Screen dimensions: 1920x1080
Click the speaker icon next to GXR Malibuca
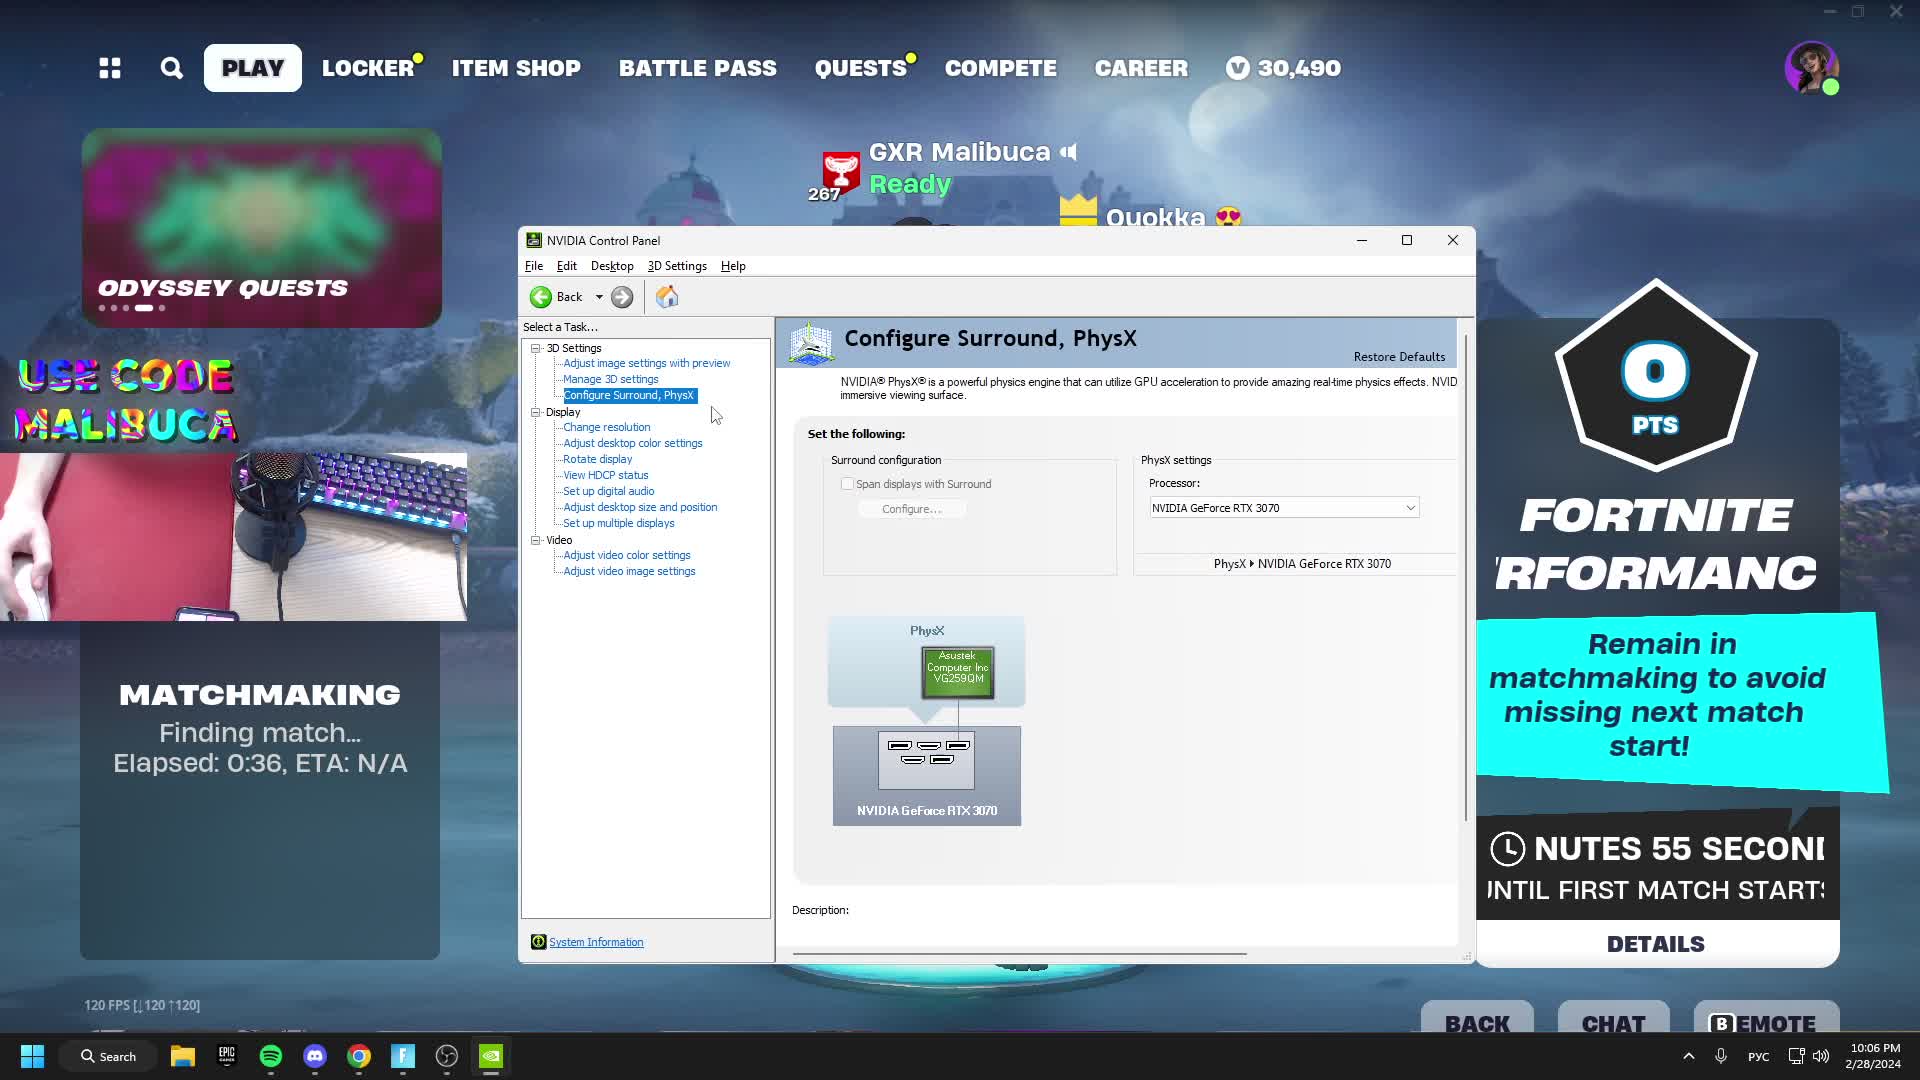1069,152
